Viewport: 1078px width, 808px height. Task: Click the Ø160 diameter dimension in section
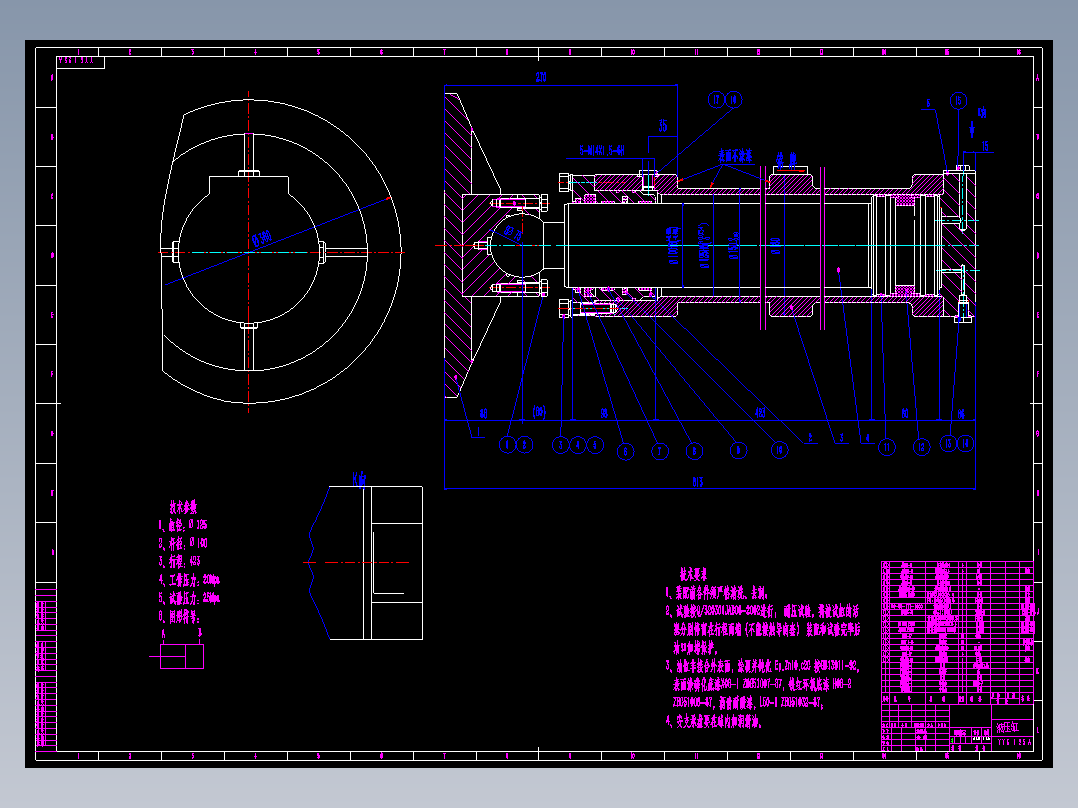776,246
